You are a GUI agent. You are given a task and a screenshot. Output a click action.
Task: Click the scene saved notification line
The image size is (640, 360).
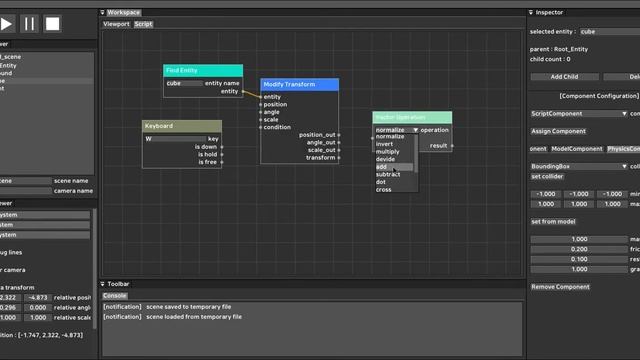pos(167,307)
